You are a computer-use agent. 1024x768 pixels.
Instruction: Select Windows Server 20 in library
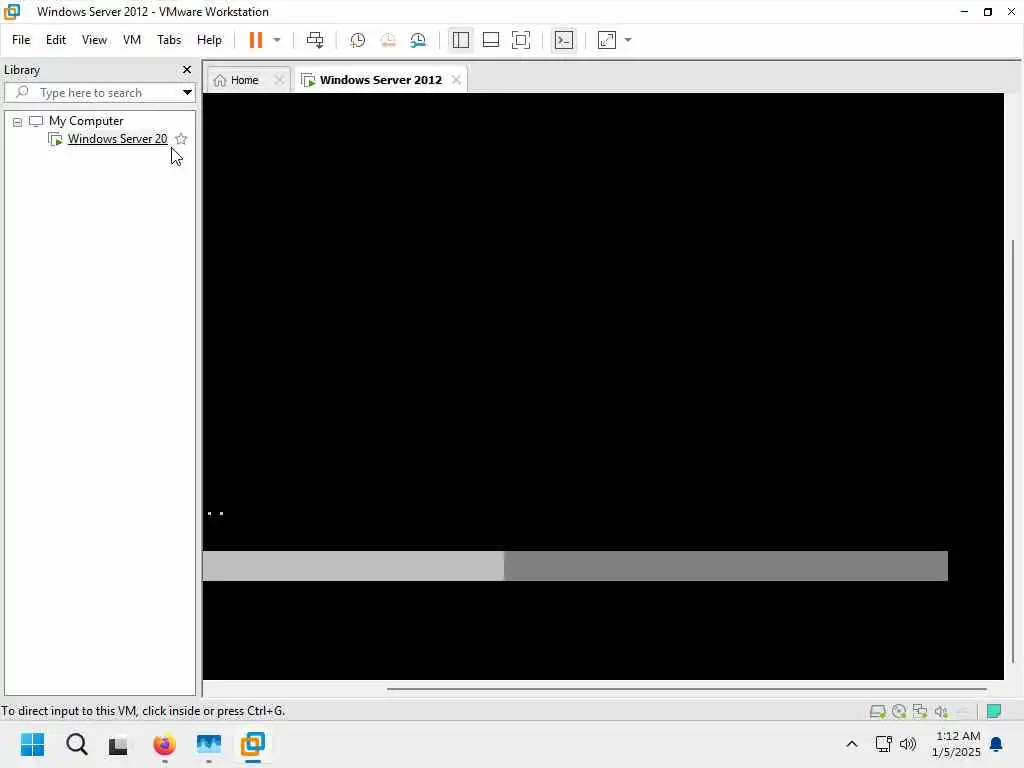click(118, 138)
